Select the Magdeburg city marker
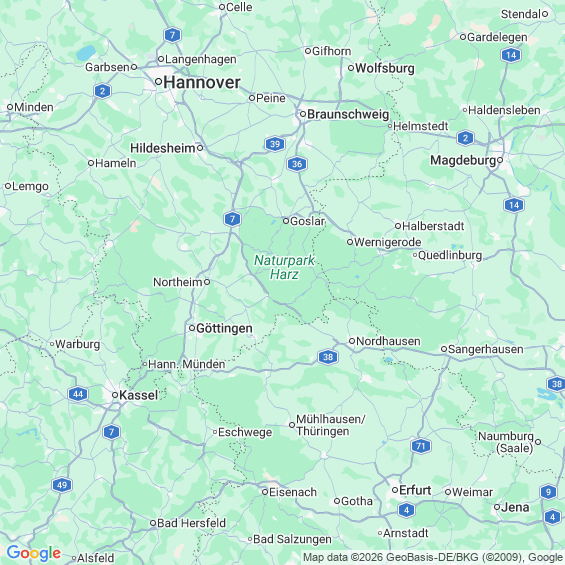The height and width of the screenshot is (565, 565). tap(500, 160)
